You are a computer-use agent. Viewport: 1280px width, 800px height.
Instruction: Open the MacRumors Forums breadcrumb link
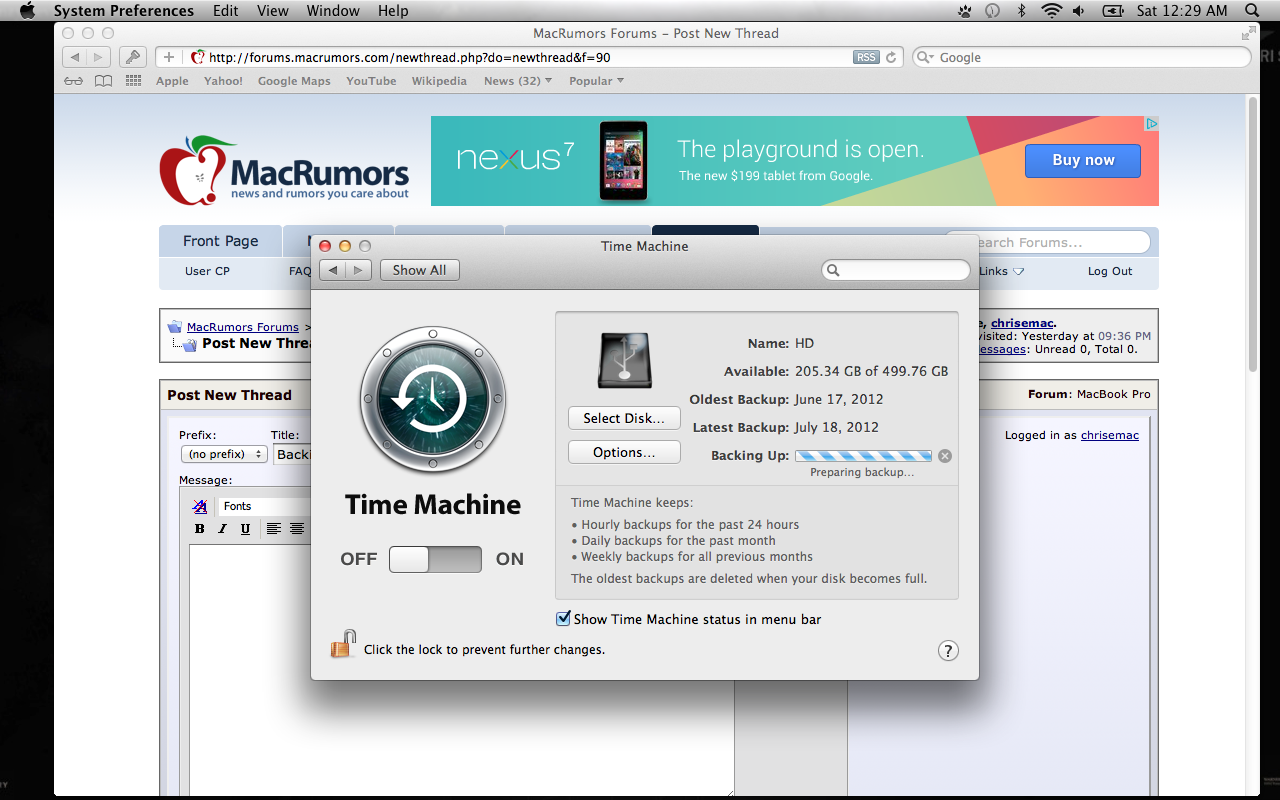coord(243,327)
